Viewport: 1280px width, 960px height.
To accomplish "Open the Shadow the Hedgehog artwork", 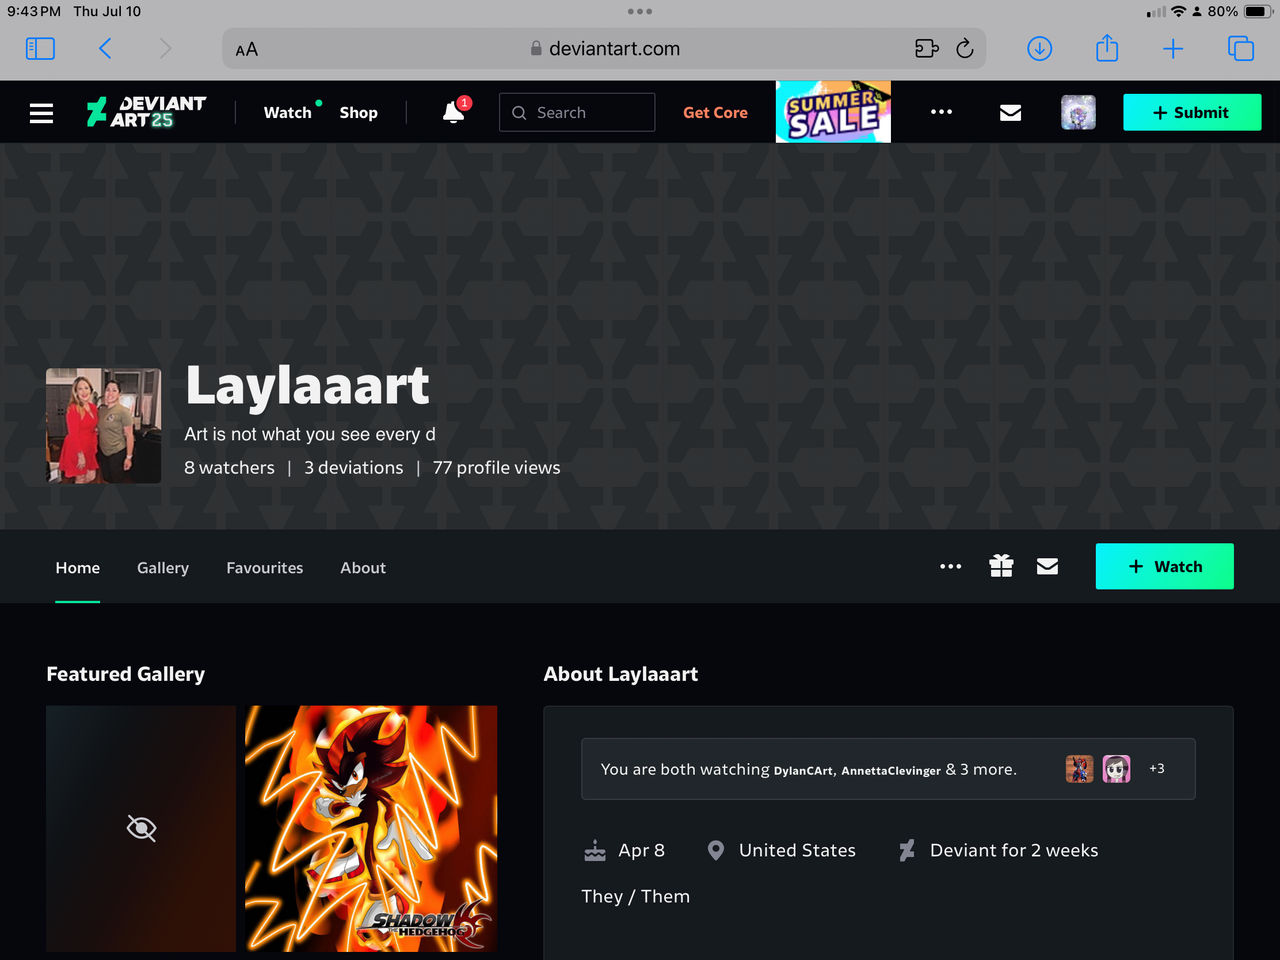I will click(x=371, y=828).
